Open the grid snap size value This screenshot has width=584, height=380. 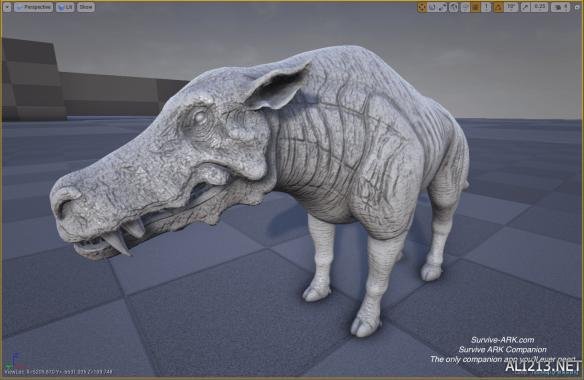(x=486, y=7)
